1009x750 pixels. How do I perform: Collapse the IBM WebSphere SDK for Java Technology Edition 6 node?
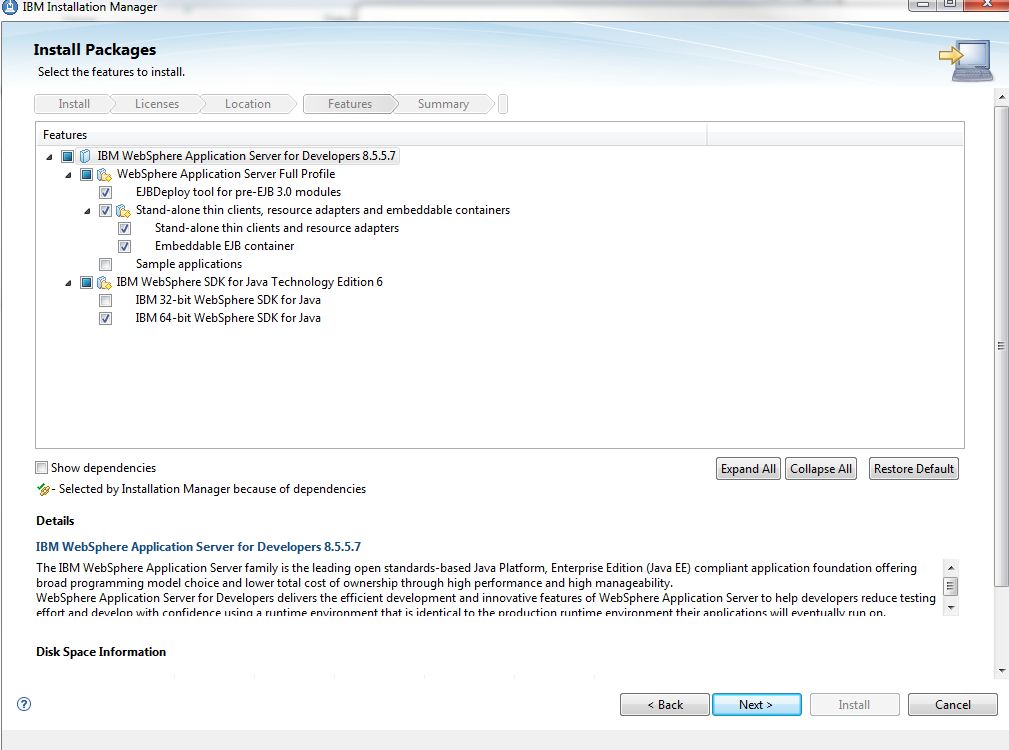point(68,283)
